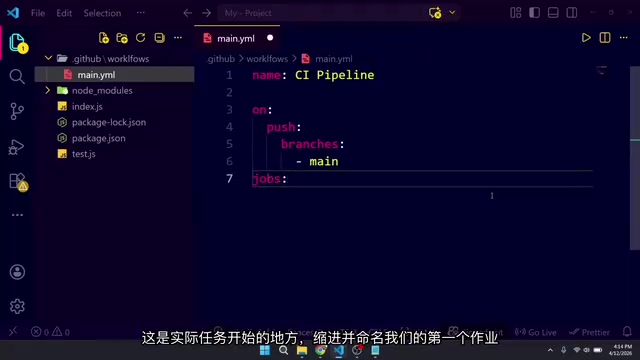This screenshot has height=360, width=640.
Task: Open the Accounts menu icon
Action: click(x=17, y=272)
